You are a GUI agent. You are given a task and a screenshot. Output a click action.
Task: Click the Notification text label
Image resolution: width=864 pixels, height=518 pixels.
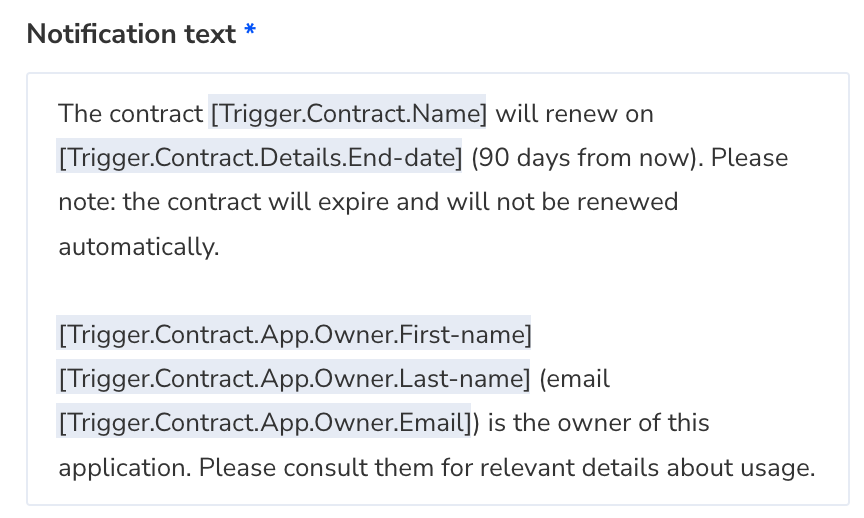pyautogui.click(x=132, y=34)
